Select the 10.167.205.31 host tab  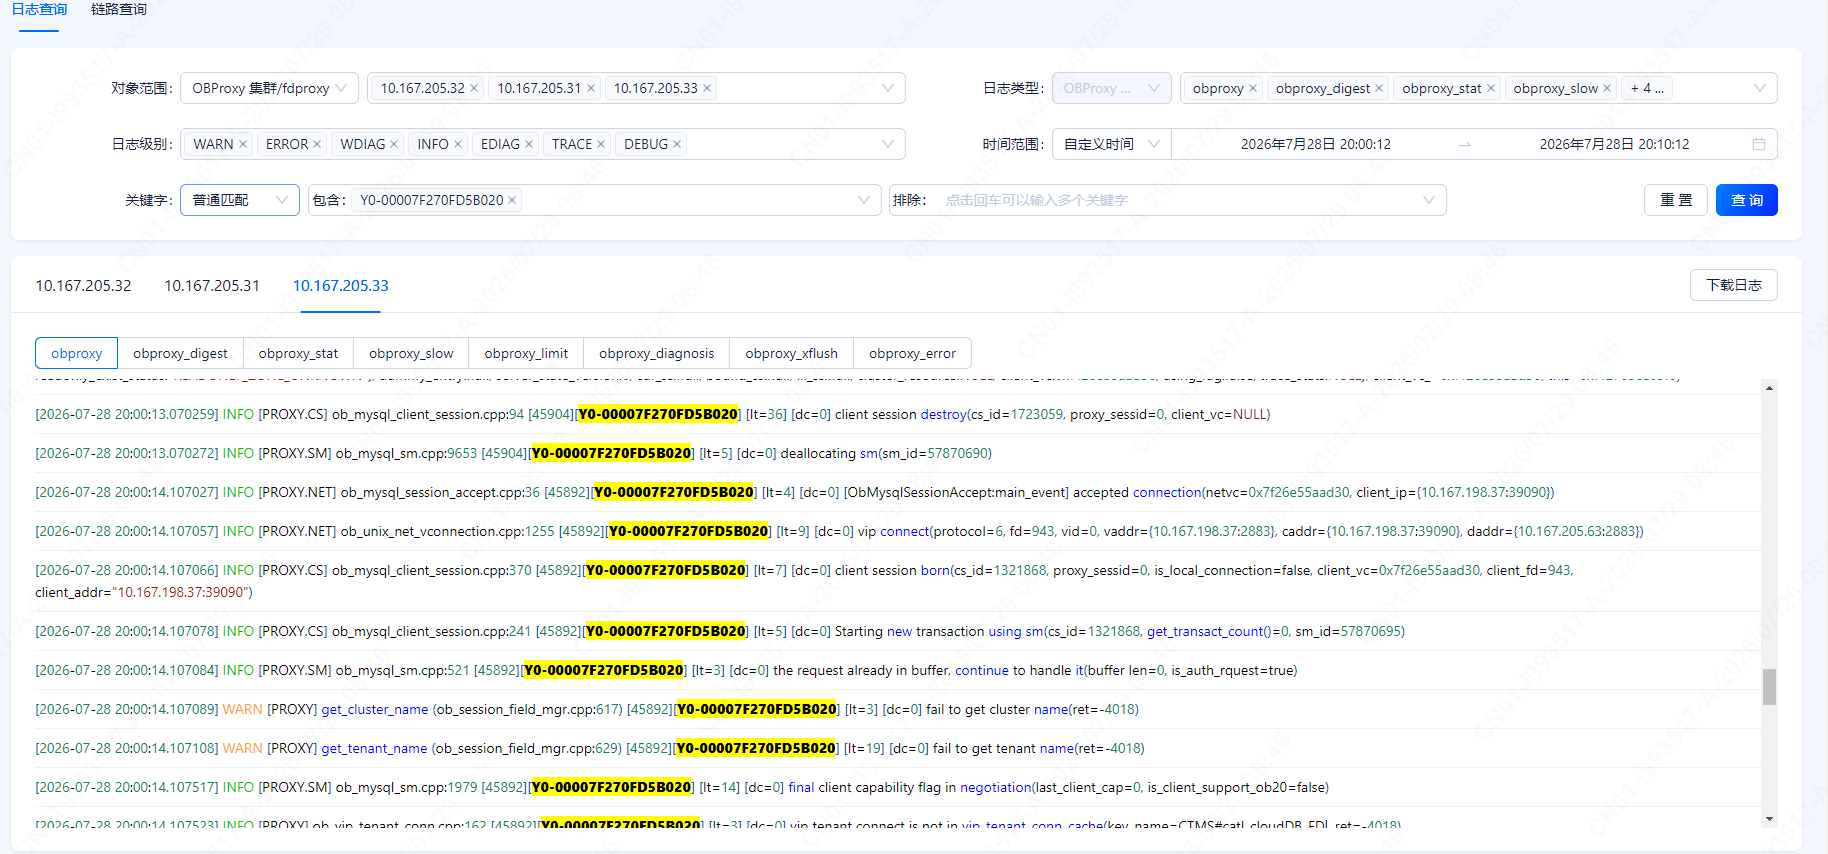tap(212, 286)
